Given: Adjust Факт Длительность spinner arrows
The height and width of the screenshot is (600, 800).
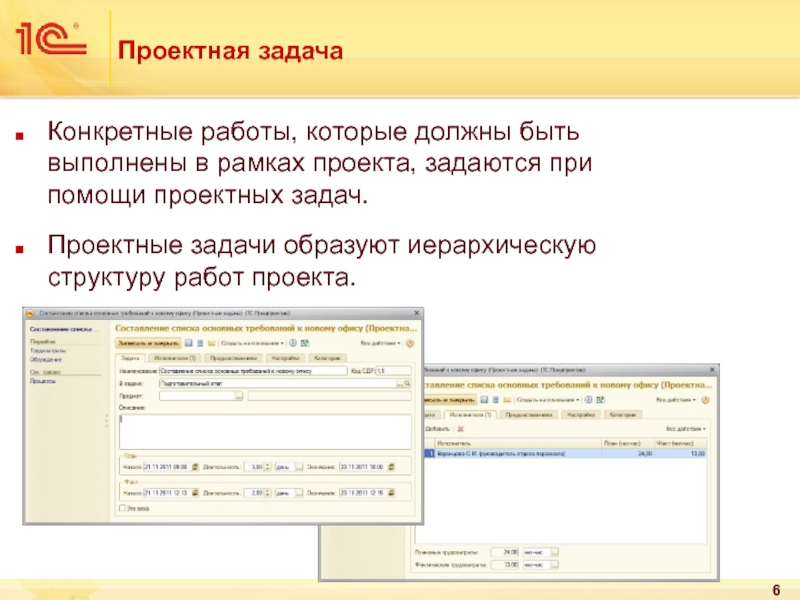Looking at the screenshot, I should click(x=267, y=493).
